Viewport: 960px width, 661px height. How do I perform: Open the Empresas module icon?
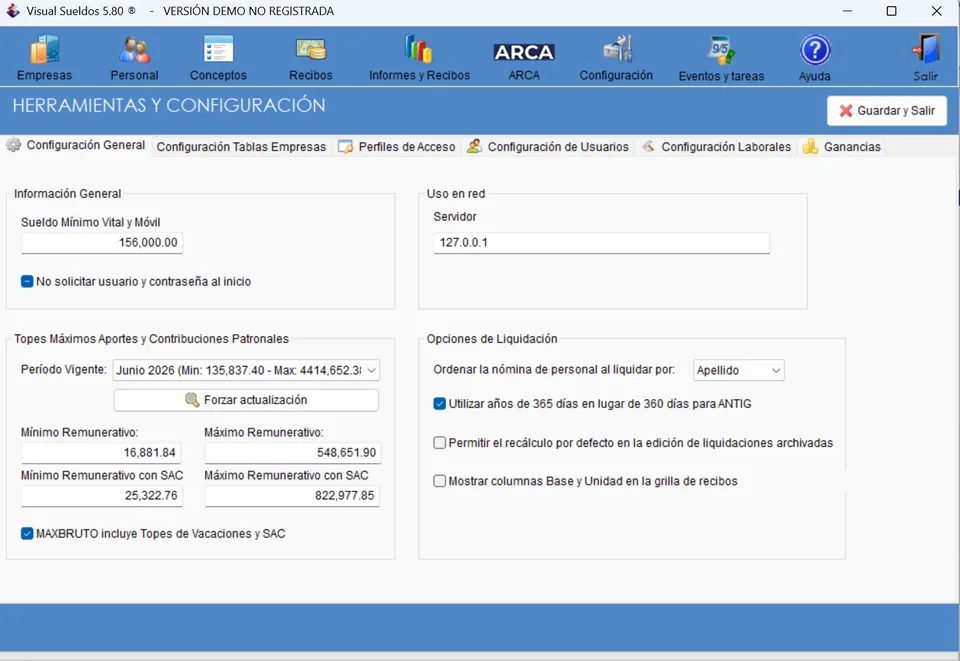(44, 50)
